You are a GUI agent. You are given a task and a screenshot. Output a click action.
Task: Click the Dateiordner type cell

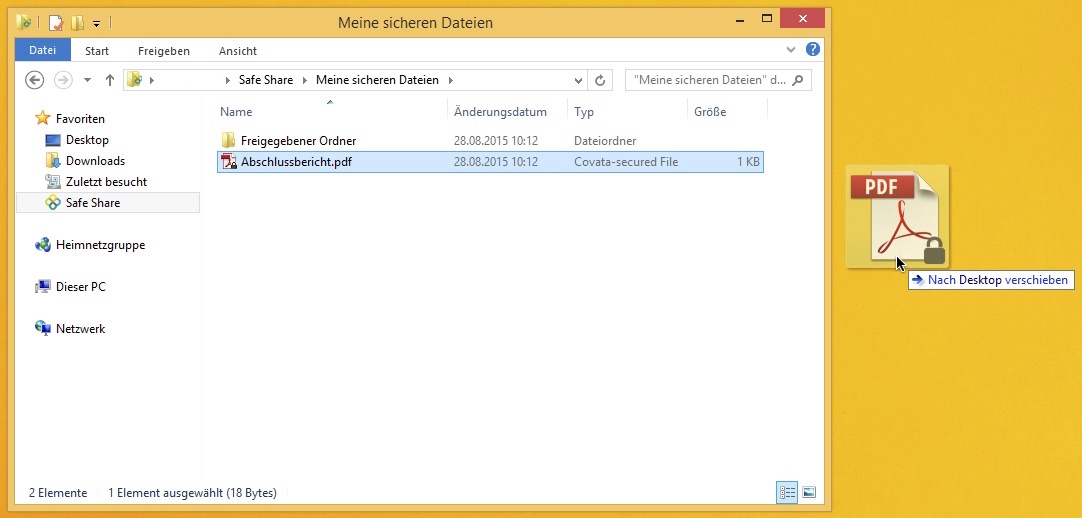coord(605,141)
